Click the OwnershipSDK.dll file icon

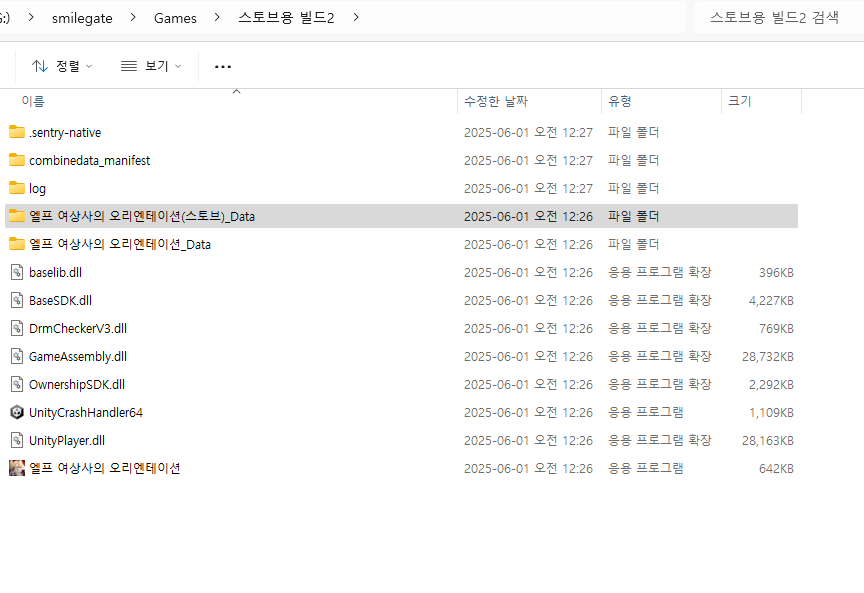(x=17, y=384)
